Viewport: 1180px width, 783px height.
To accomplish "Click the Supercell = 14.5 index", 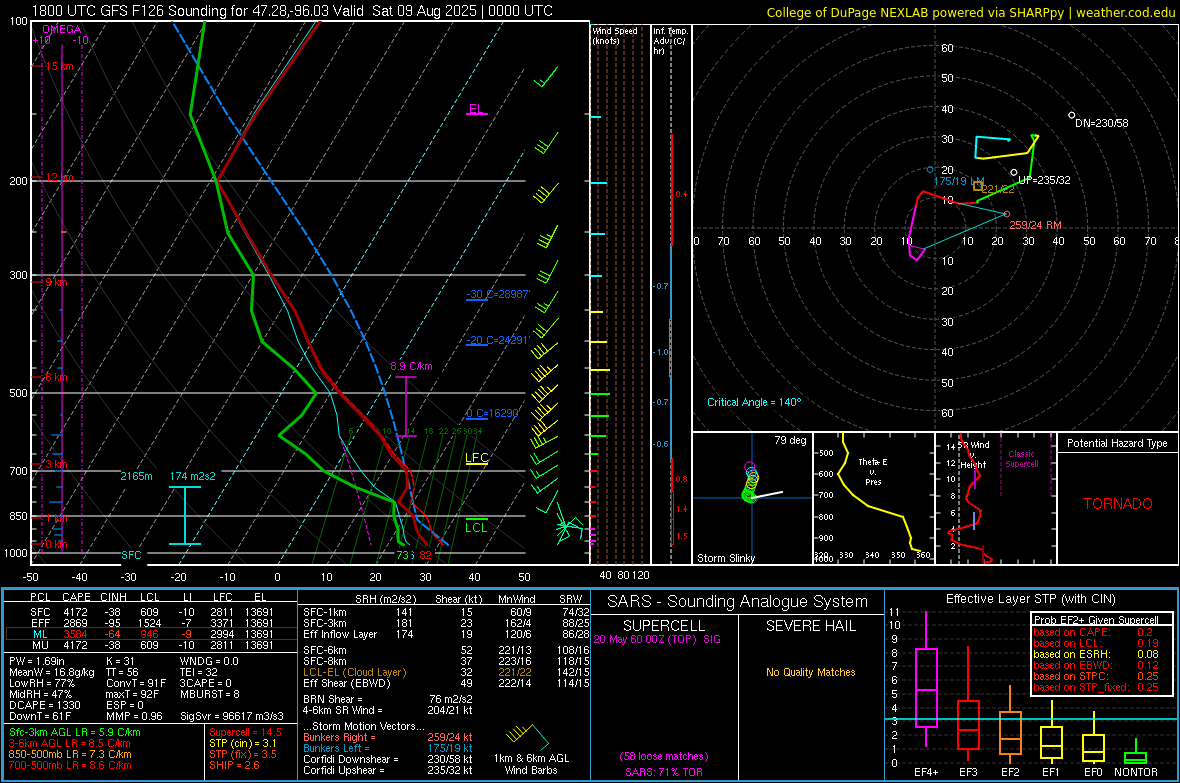I will pos(245,732).
